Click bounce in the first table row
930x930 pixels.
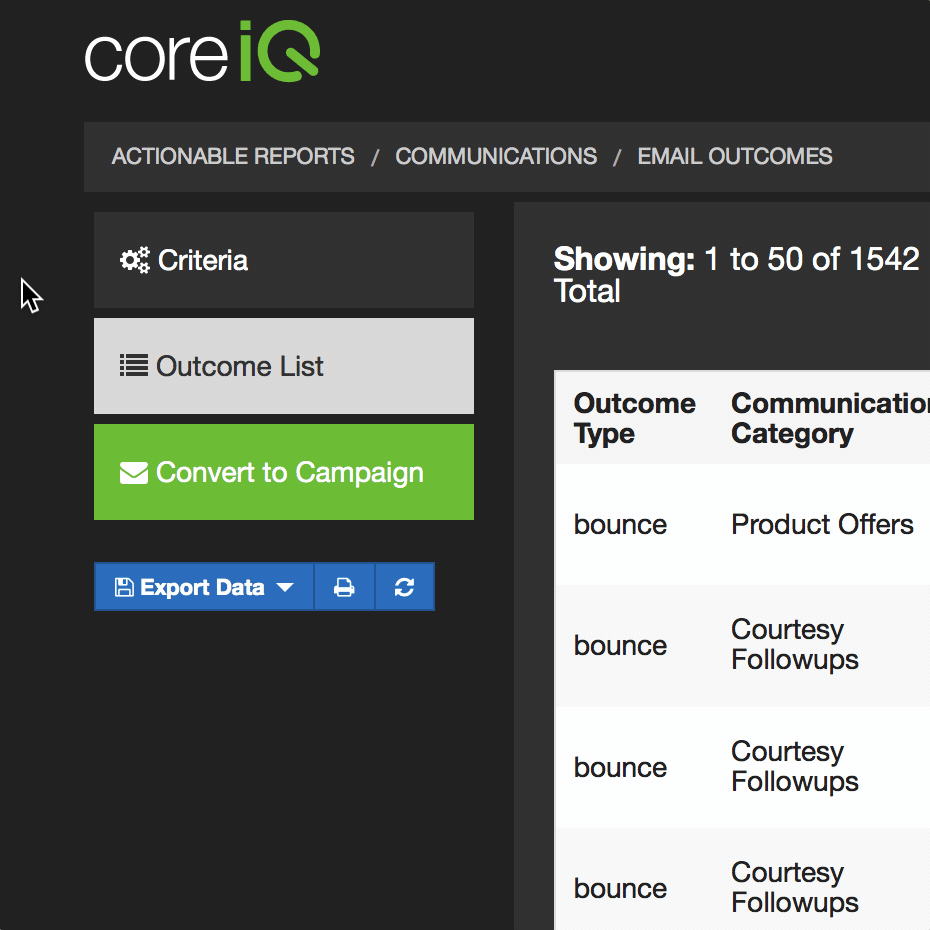tap(620, 525)
